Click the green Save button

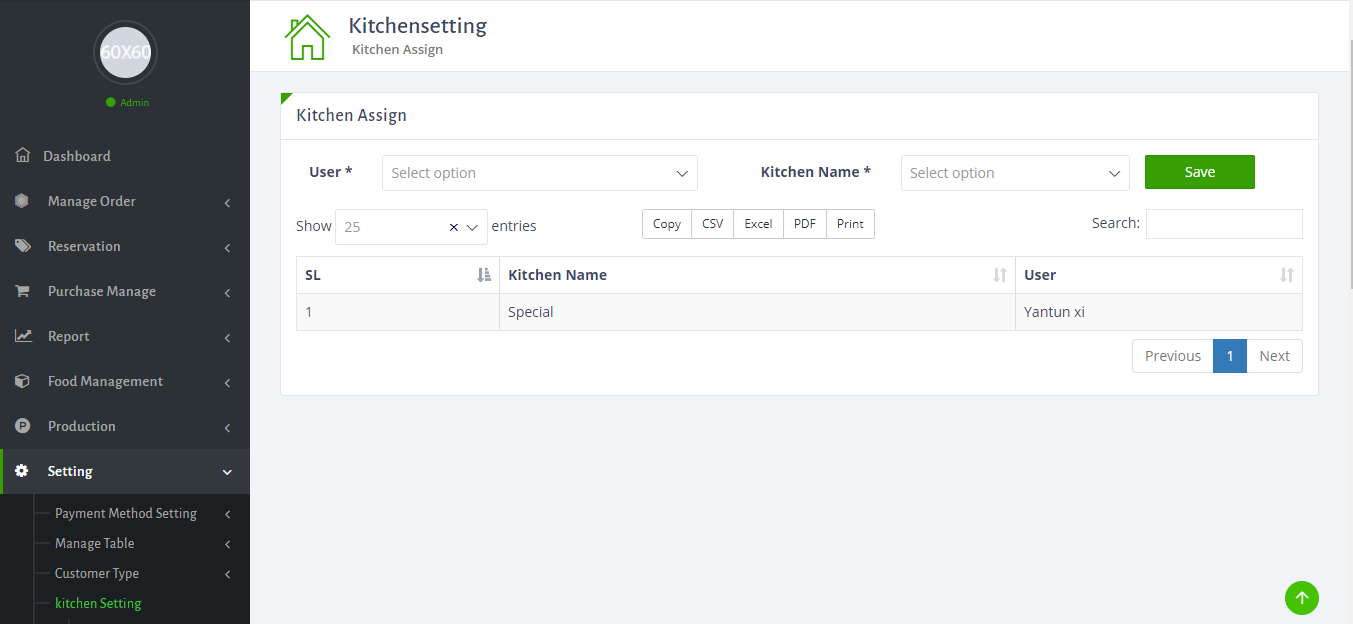tap(1199, 172)
